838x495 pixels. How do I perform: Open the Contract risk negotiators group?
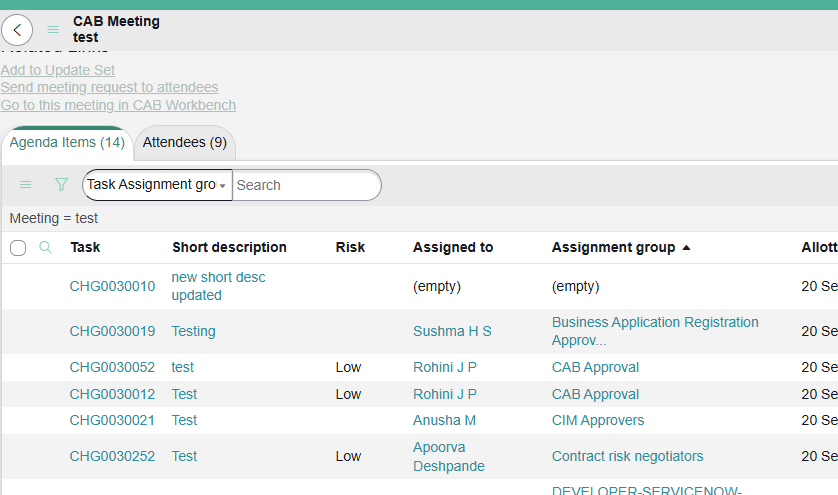pyautogui.click(x=627, y=457)
